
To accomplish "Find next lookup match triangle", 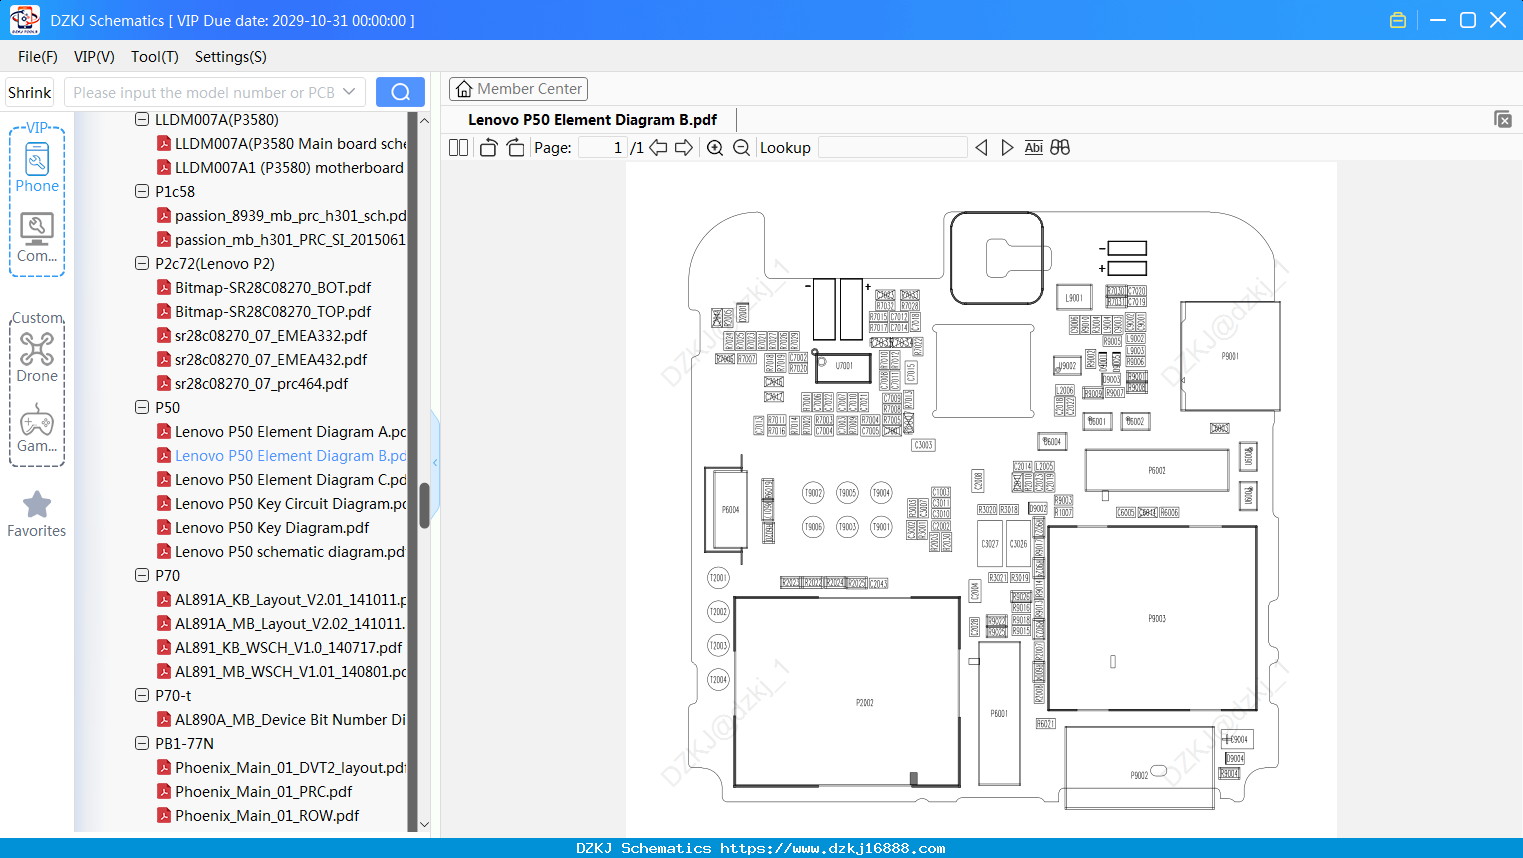I will [1007, 148].
